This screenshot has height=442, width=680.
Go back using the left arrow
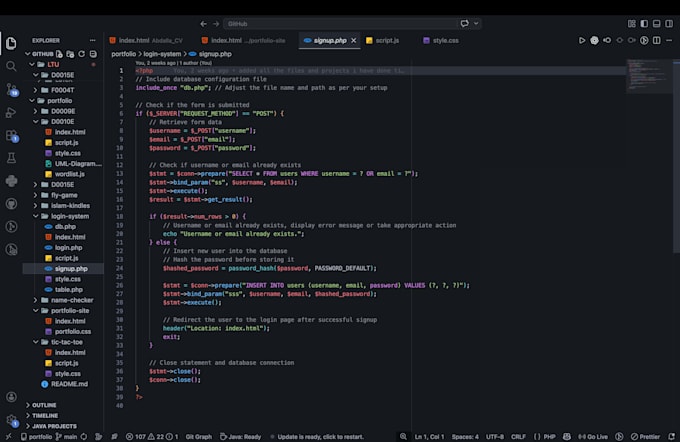[x=203, y=24]
